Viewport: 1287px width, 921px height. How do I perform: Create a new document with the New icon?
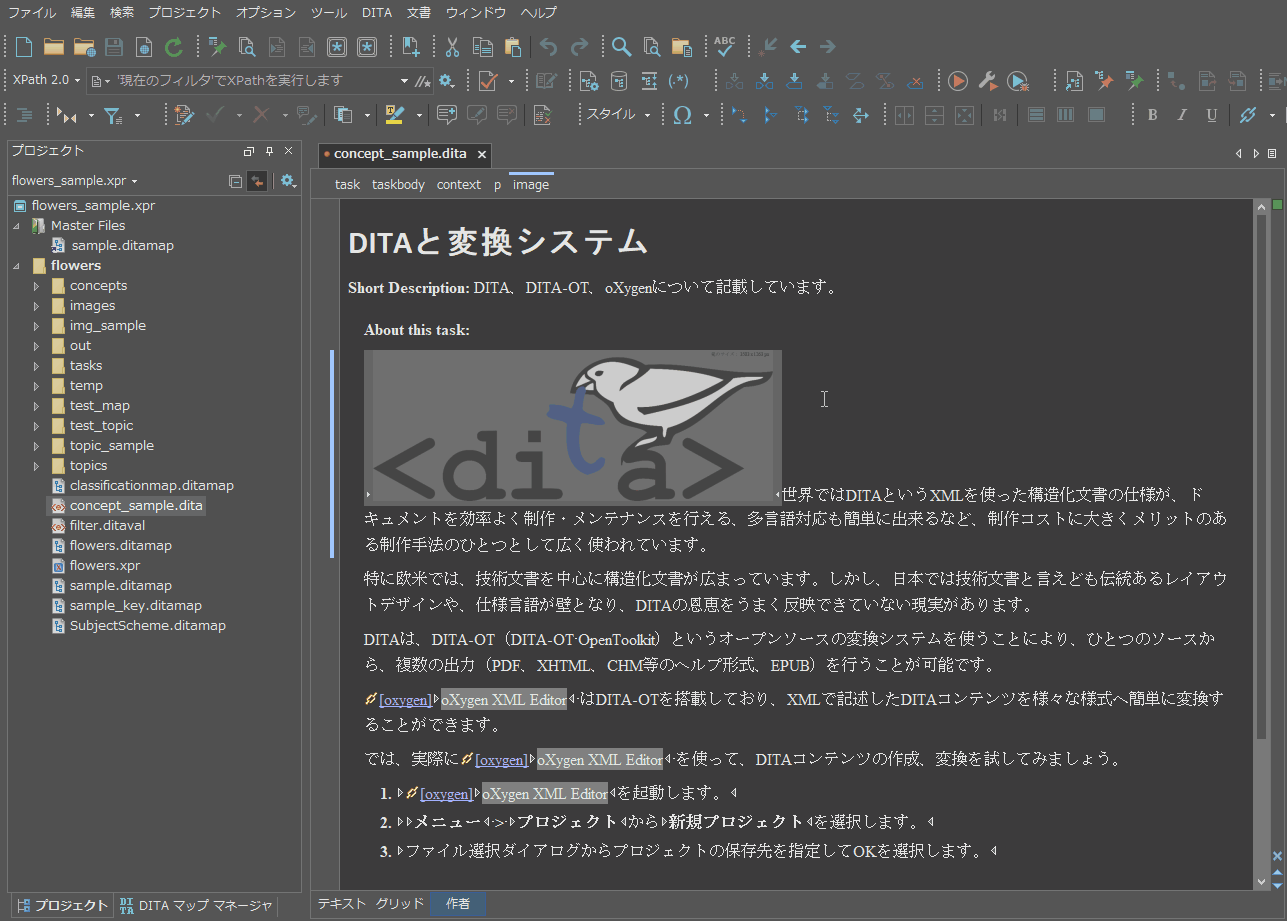pos(23,47)
